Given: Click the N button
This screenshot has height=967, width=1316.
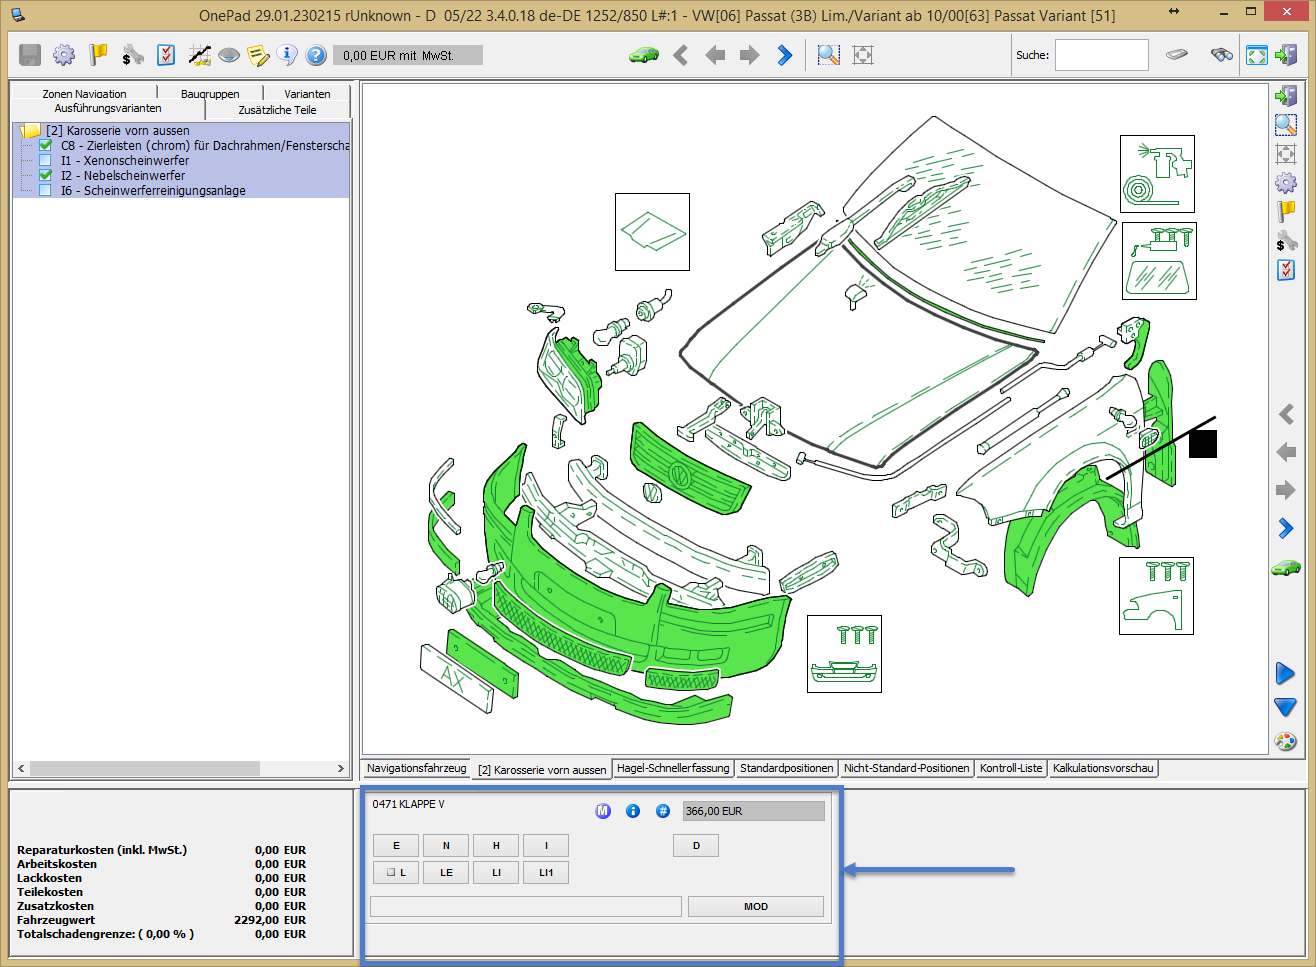Looking at the screenshot, I should 446,845.
